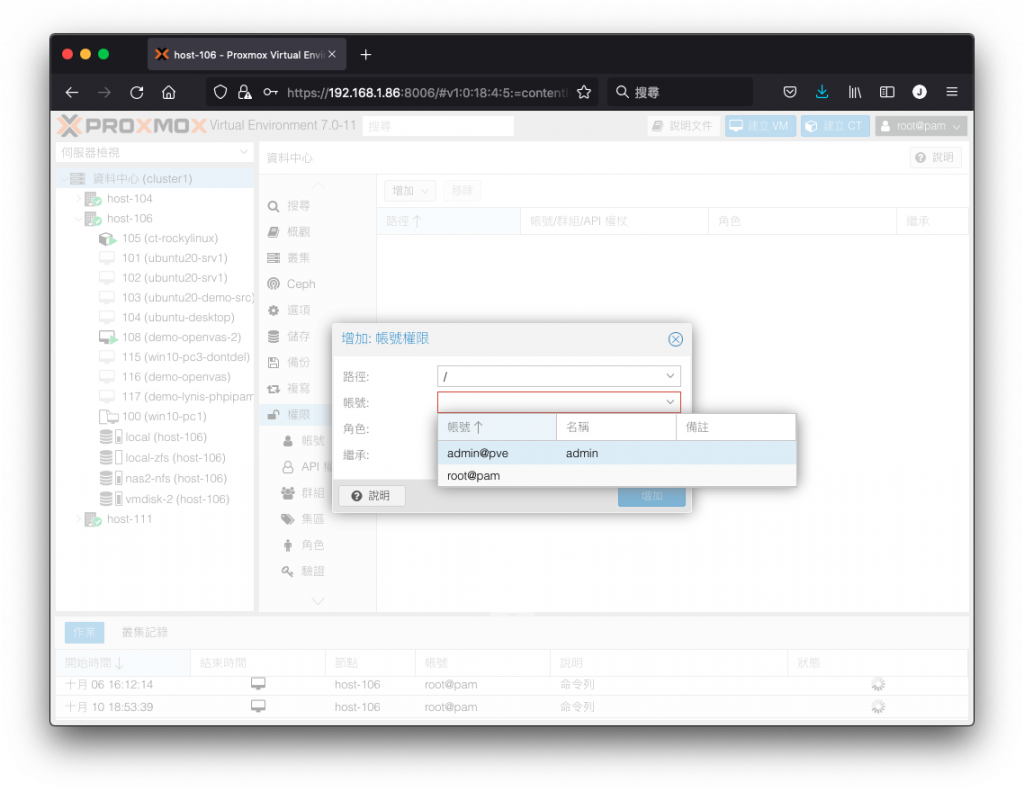Expand the host-104 tree node
Image resolution: width=1024 pixels, height=792 pixels.
pos(78,198)
